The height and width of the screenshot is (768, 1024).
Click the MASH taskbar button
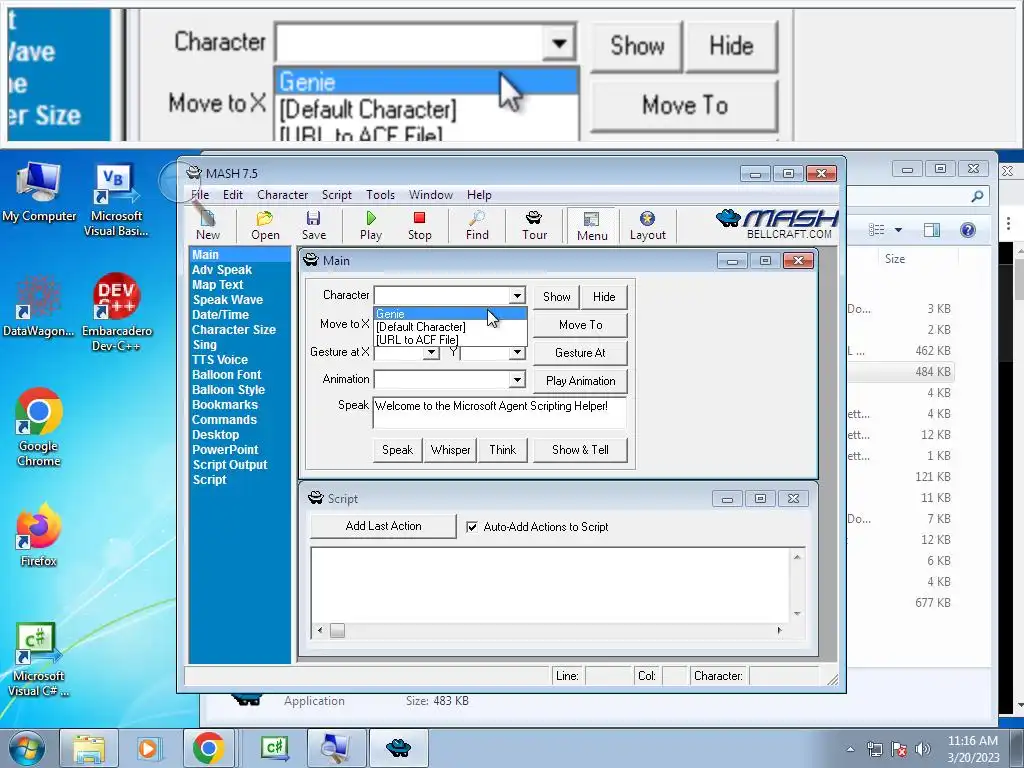pos(398,748)
